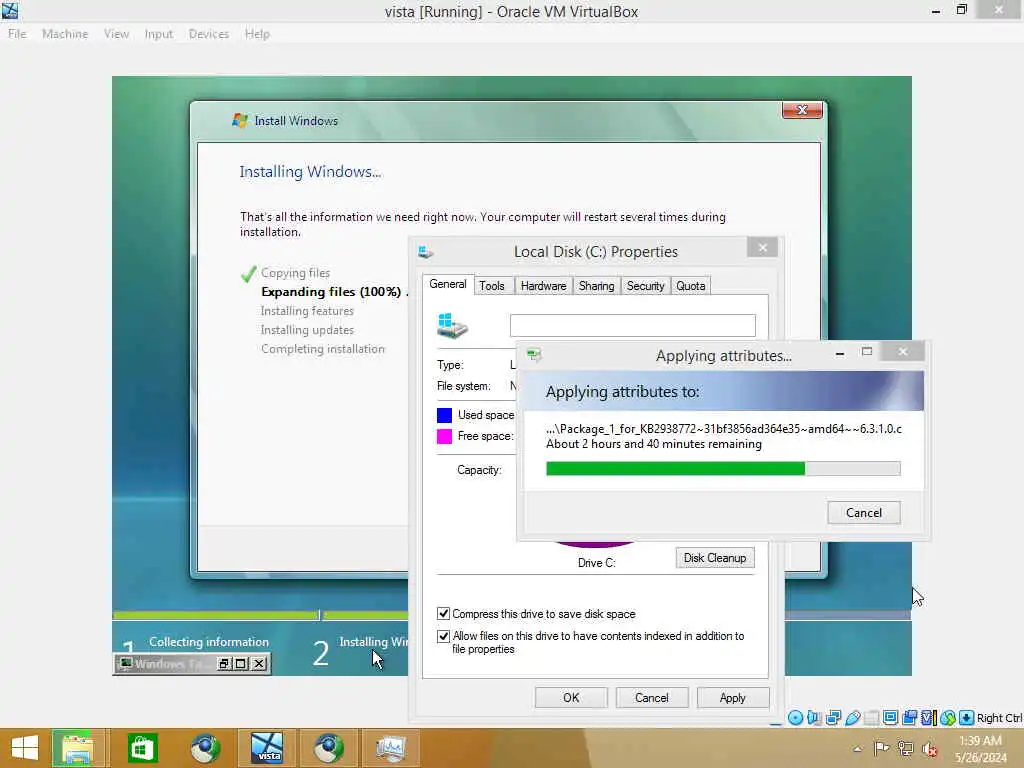1024x768 pixels.
Task: Show hidden tray icons arrow
Action: [857, 748]
